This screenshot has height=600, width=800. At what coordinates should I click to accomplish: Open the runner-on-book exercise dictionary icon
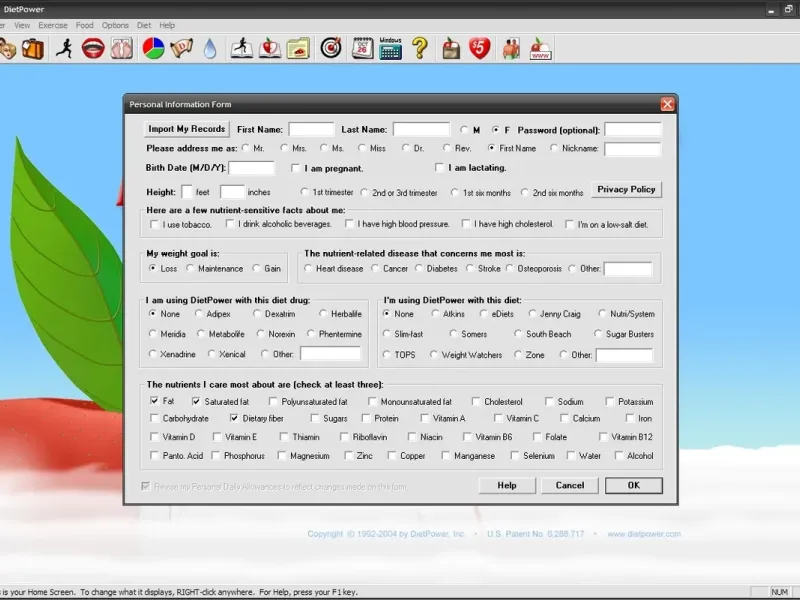(x=242, y=49)
